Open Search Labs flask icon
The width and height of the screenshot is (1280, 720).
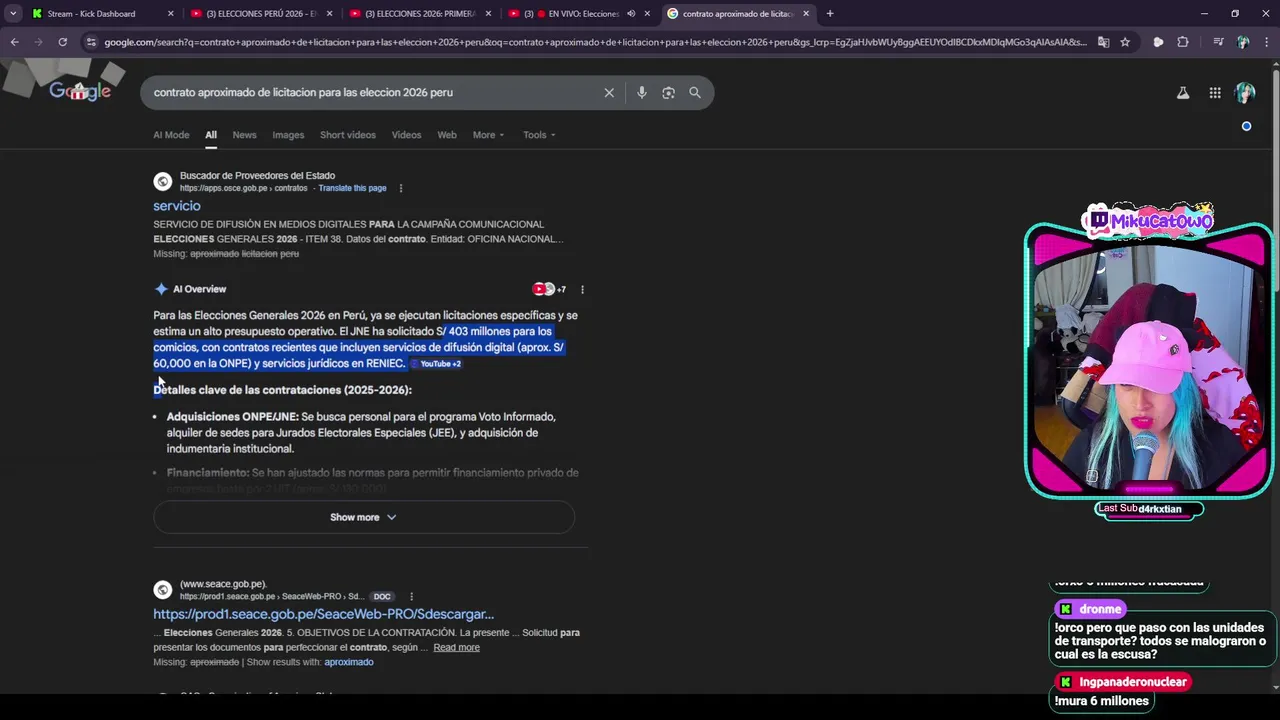point(1183,93)
